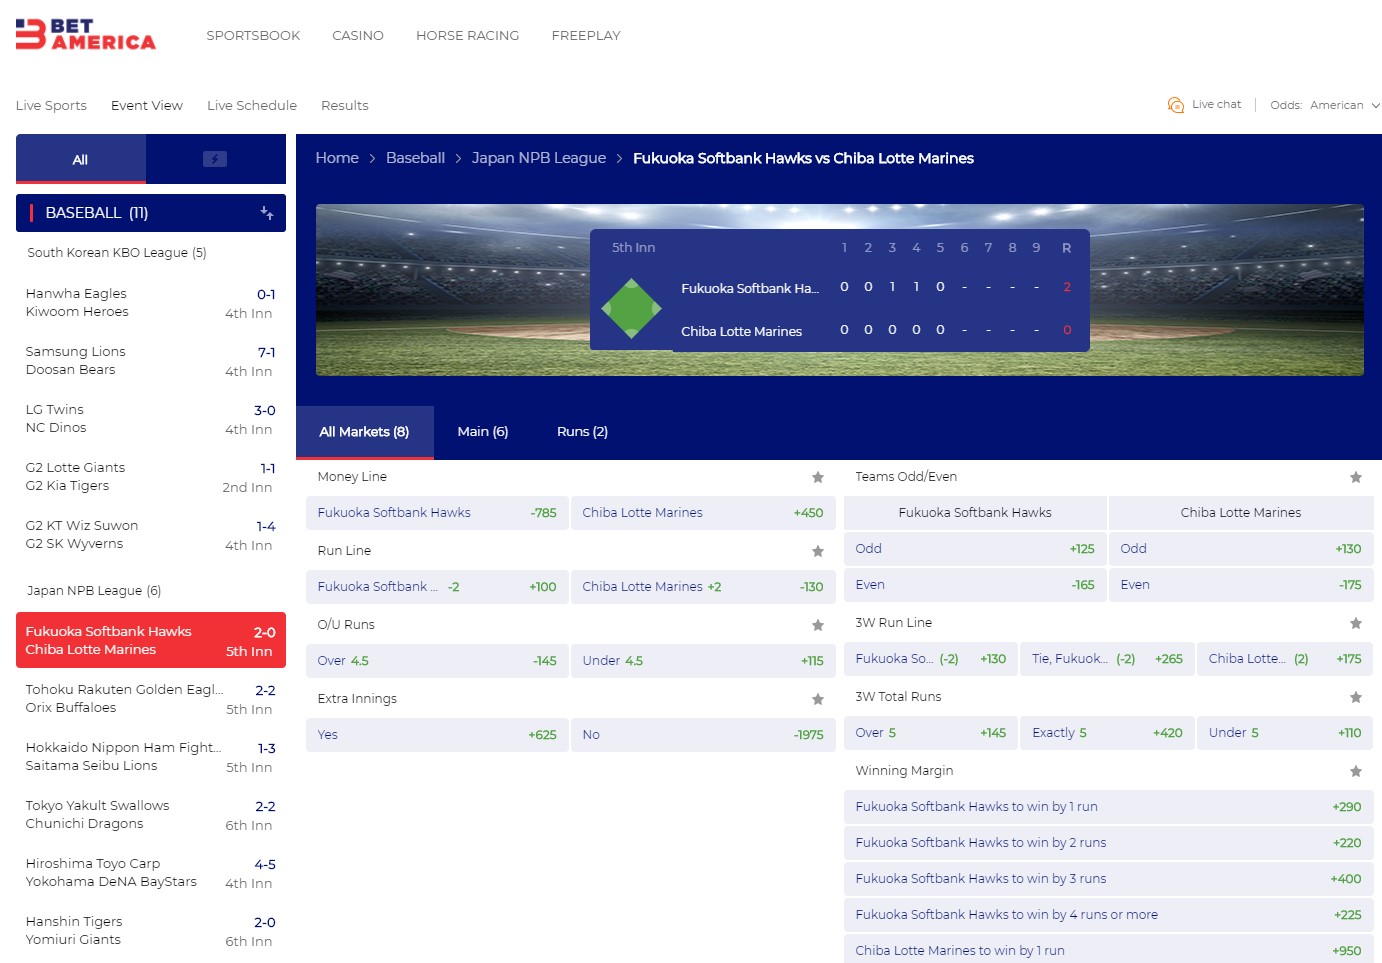Image resolution: width=1382 pixels, height=963 pixels.
Task: Collapse the BASEBALL (11) section
Action: tap(151, 213)
